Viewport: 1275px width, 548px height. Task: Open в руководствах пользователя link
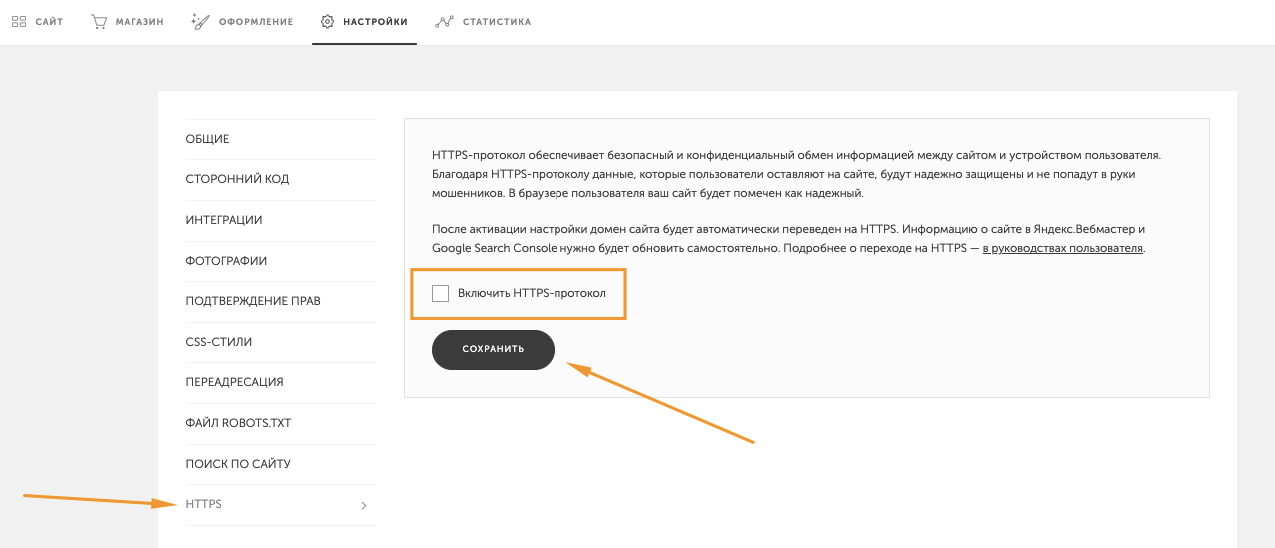tap(1062, 248)
